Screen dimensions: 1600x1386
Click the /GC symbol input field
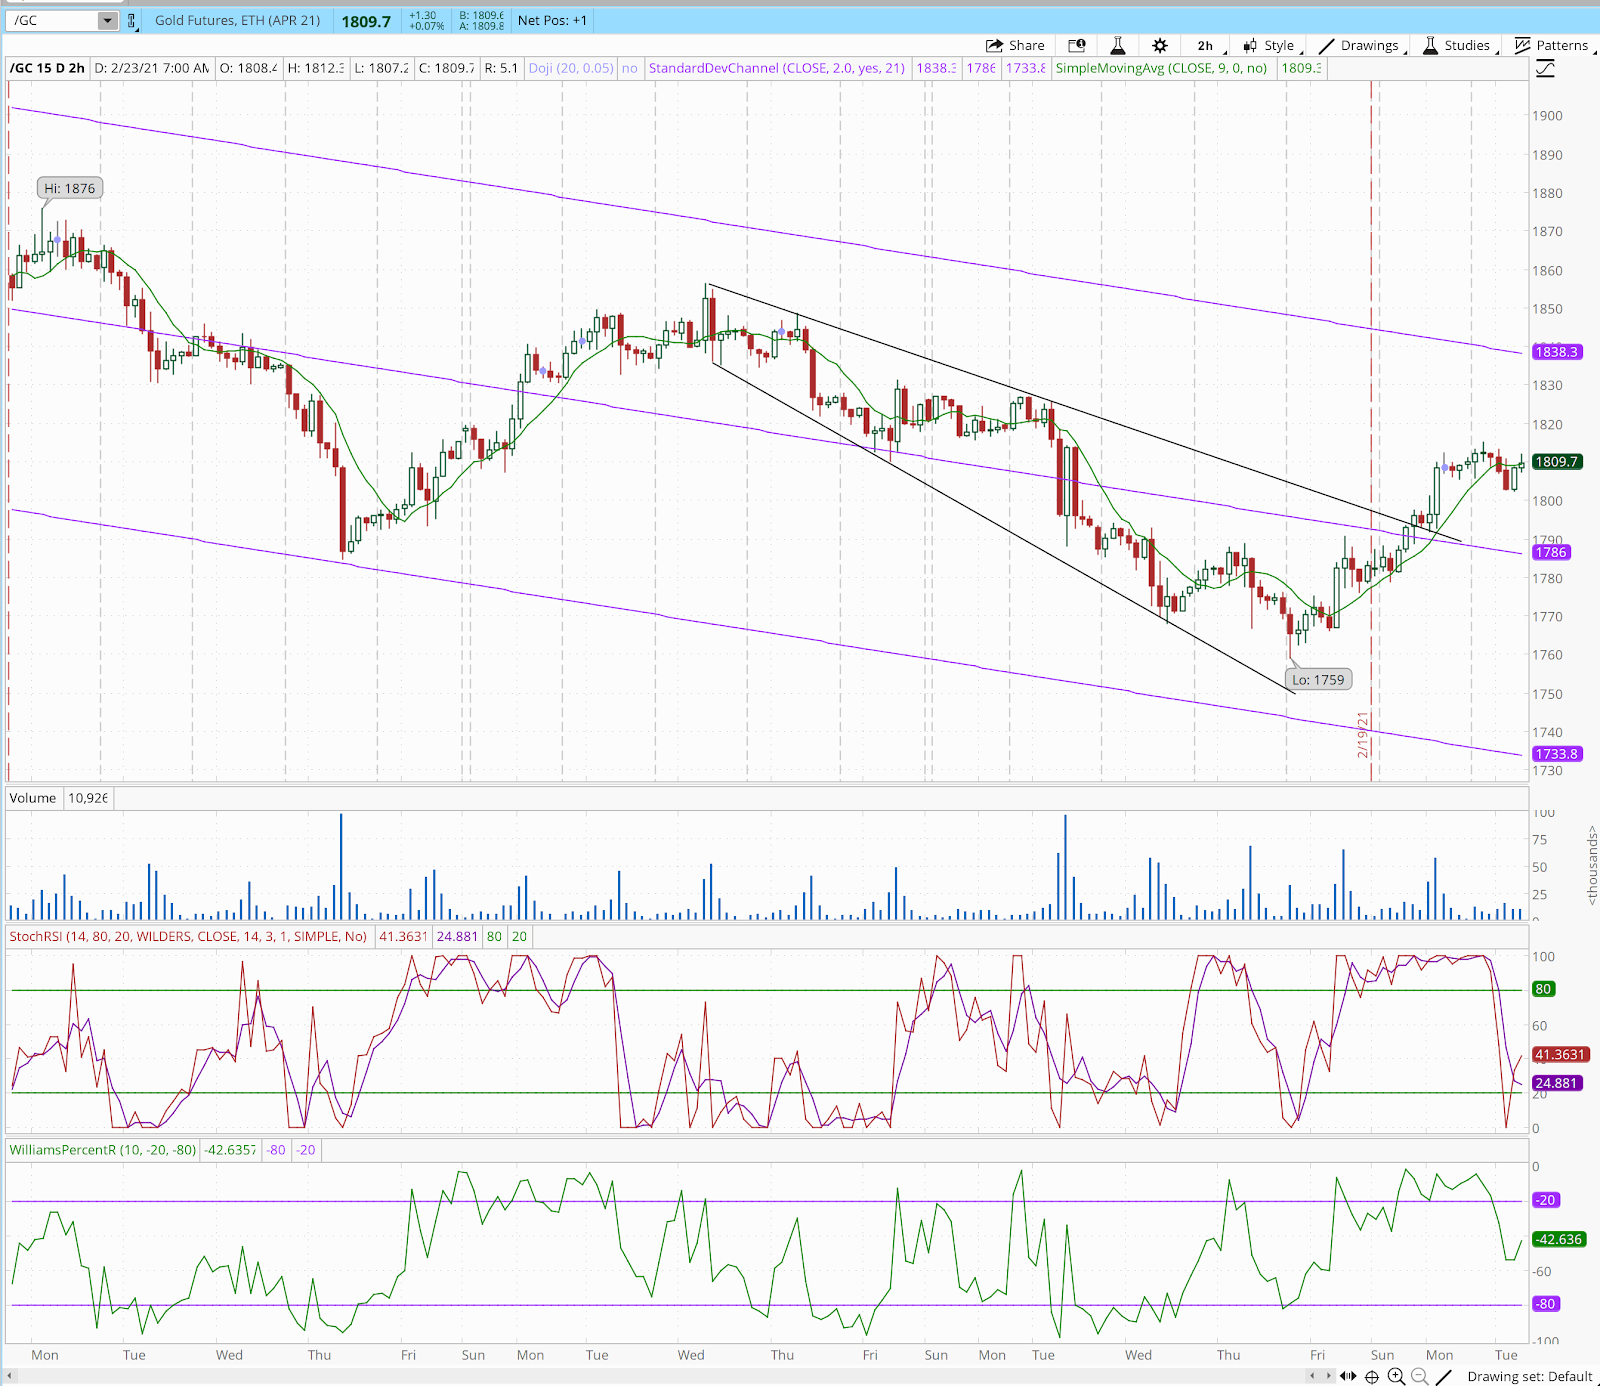(x=54, y=20)
